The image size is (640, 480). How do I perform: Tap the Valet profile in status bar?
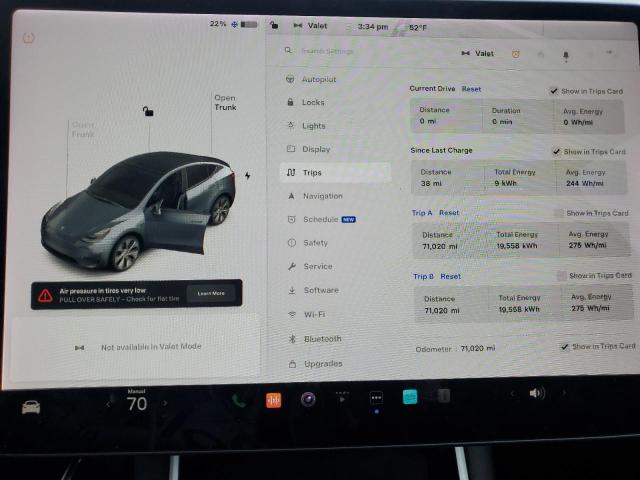coord(311,26)
